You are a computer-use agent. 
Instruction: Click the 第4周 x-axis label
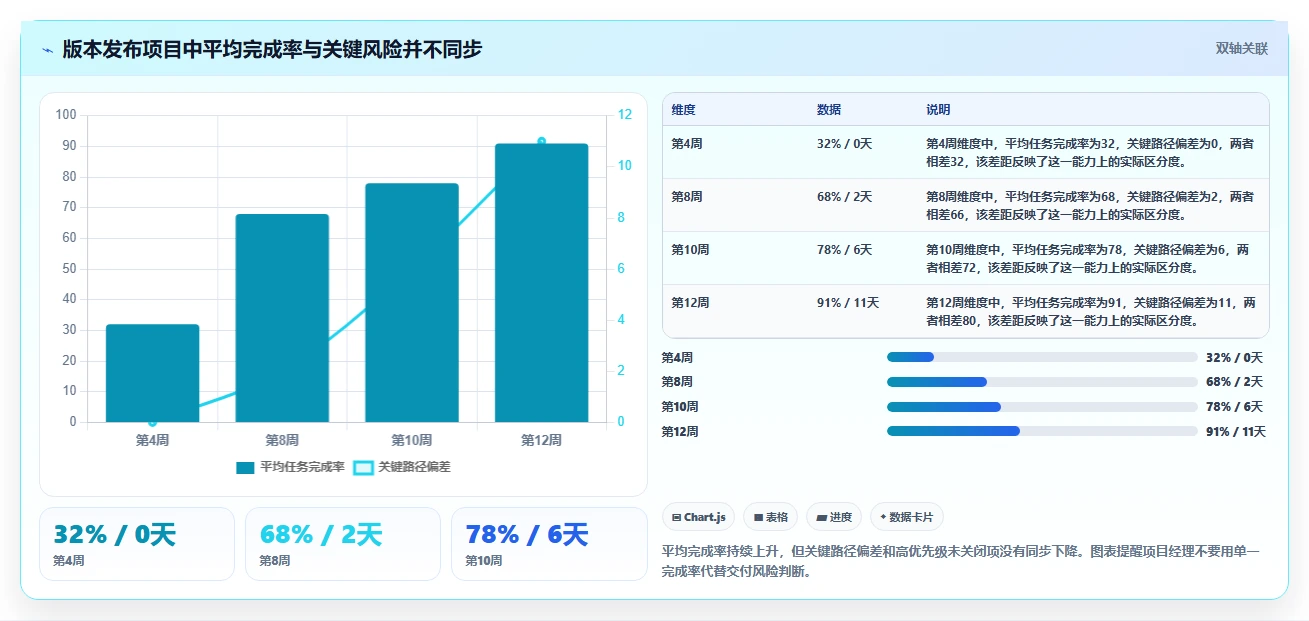[x=153, y=440]
